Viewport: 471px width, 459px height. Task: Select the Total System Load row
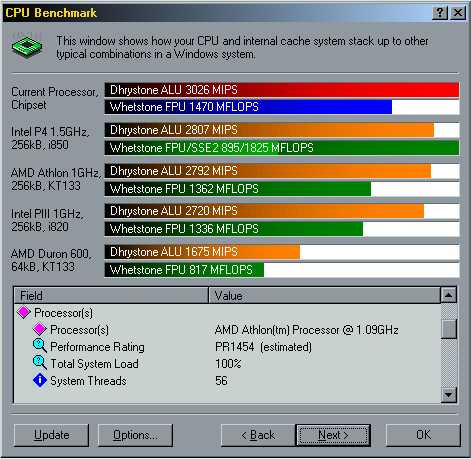pyautogui.click(x=227, y=364)
